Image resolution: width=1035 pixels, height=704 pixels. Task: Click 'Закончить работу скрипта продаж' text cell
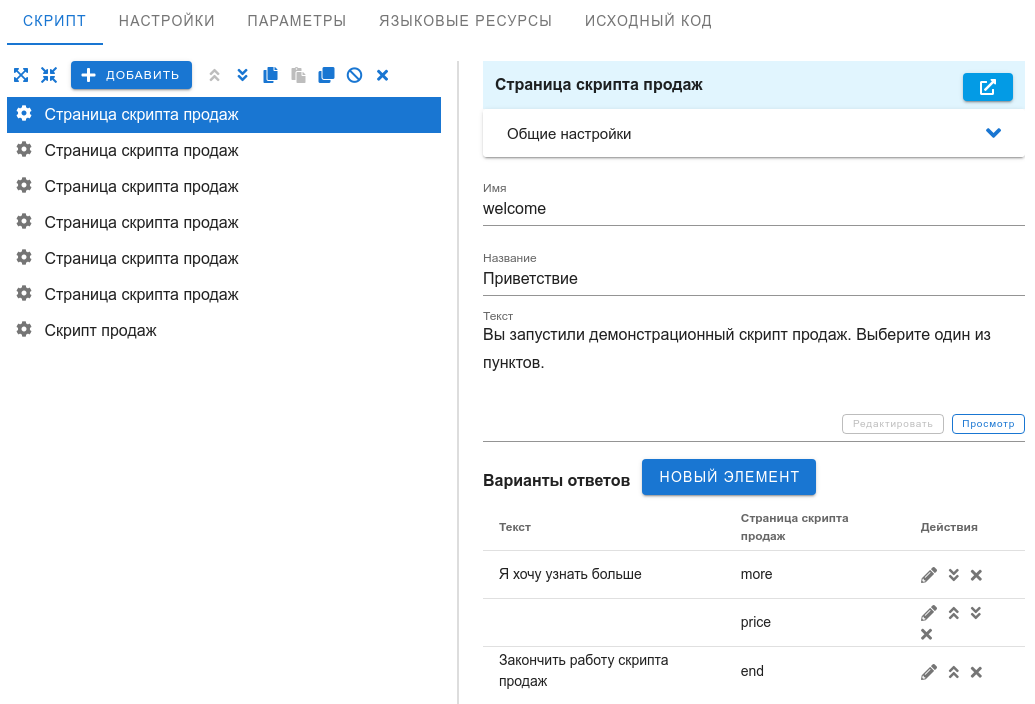coord(584,670)
